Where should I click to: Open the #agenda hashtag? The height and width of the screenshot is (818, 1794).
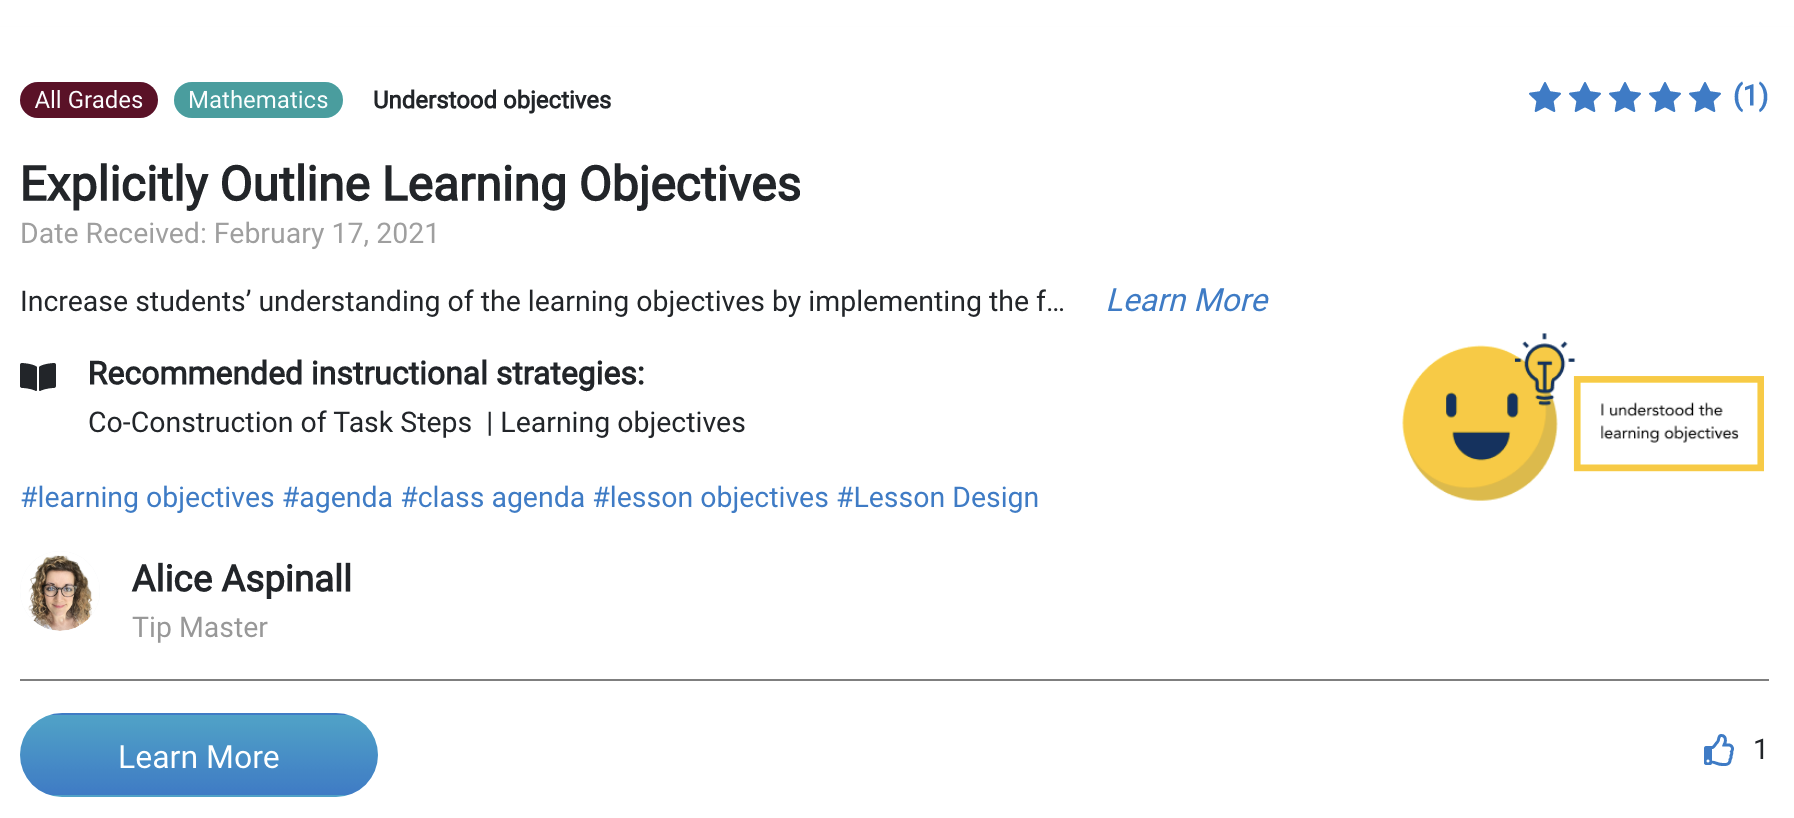(x=338, y=498)
